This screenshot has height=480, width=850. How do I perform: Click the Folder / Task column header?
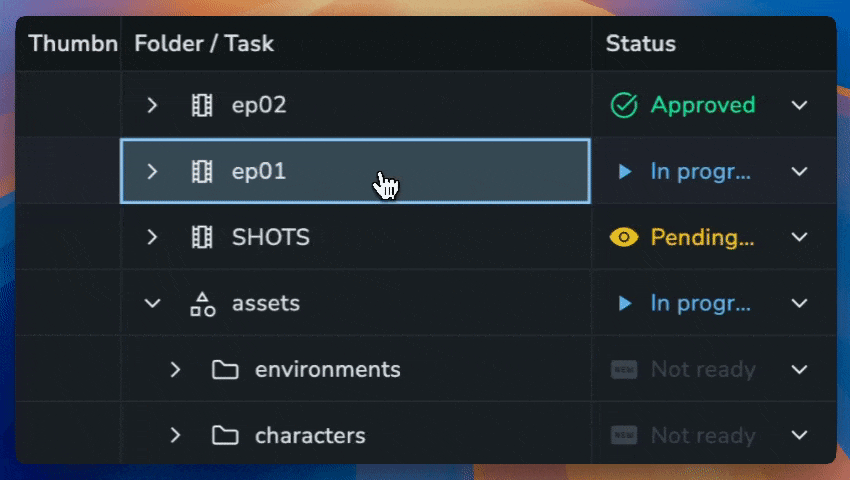pos(204,44)
